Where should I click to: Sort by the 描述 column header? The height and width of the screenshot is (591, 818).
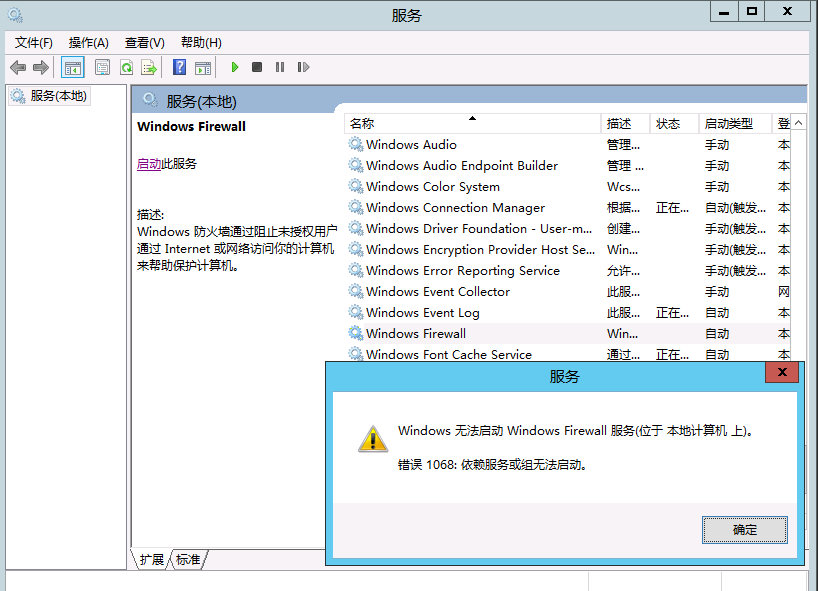pos(625,124)
